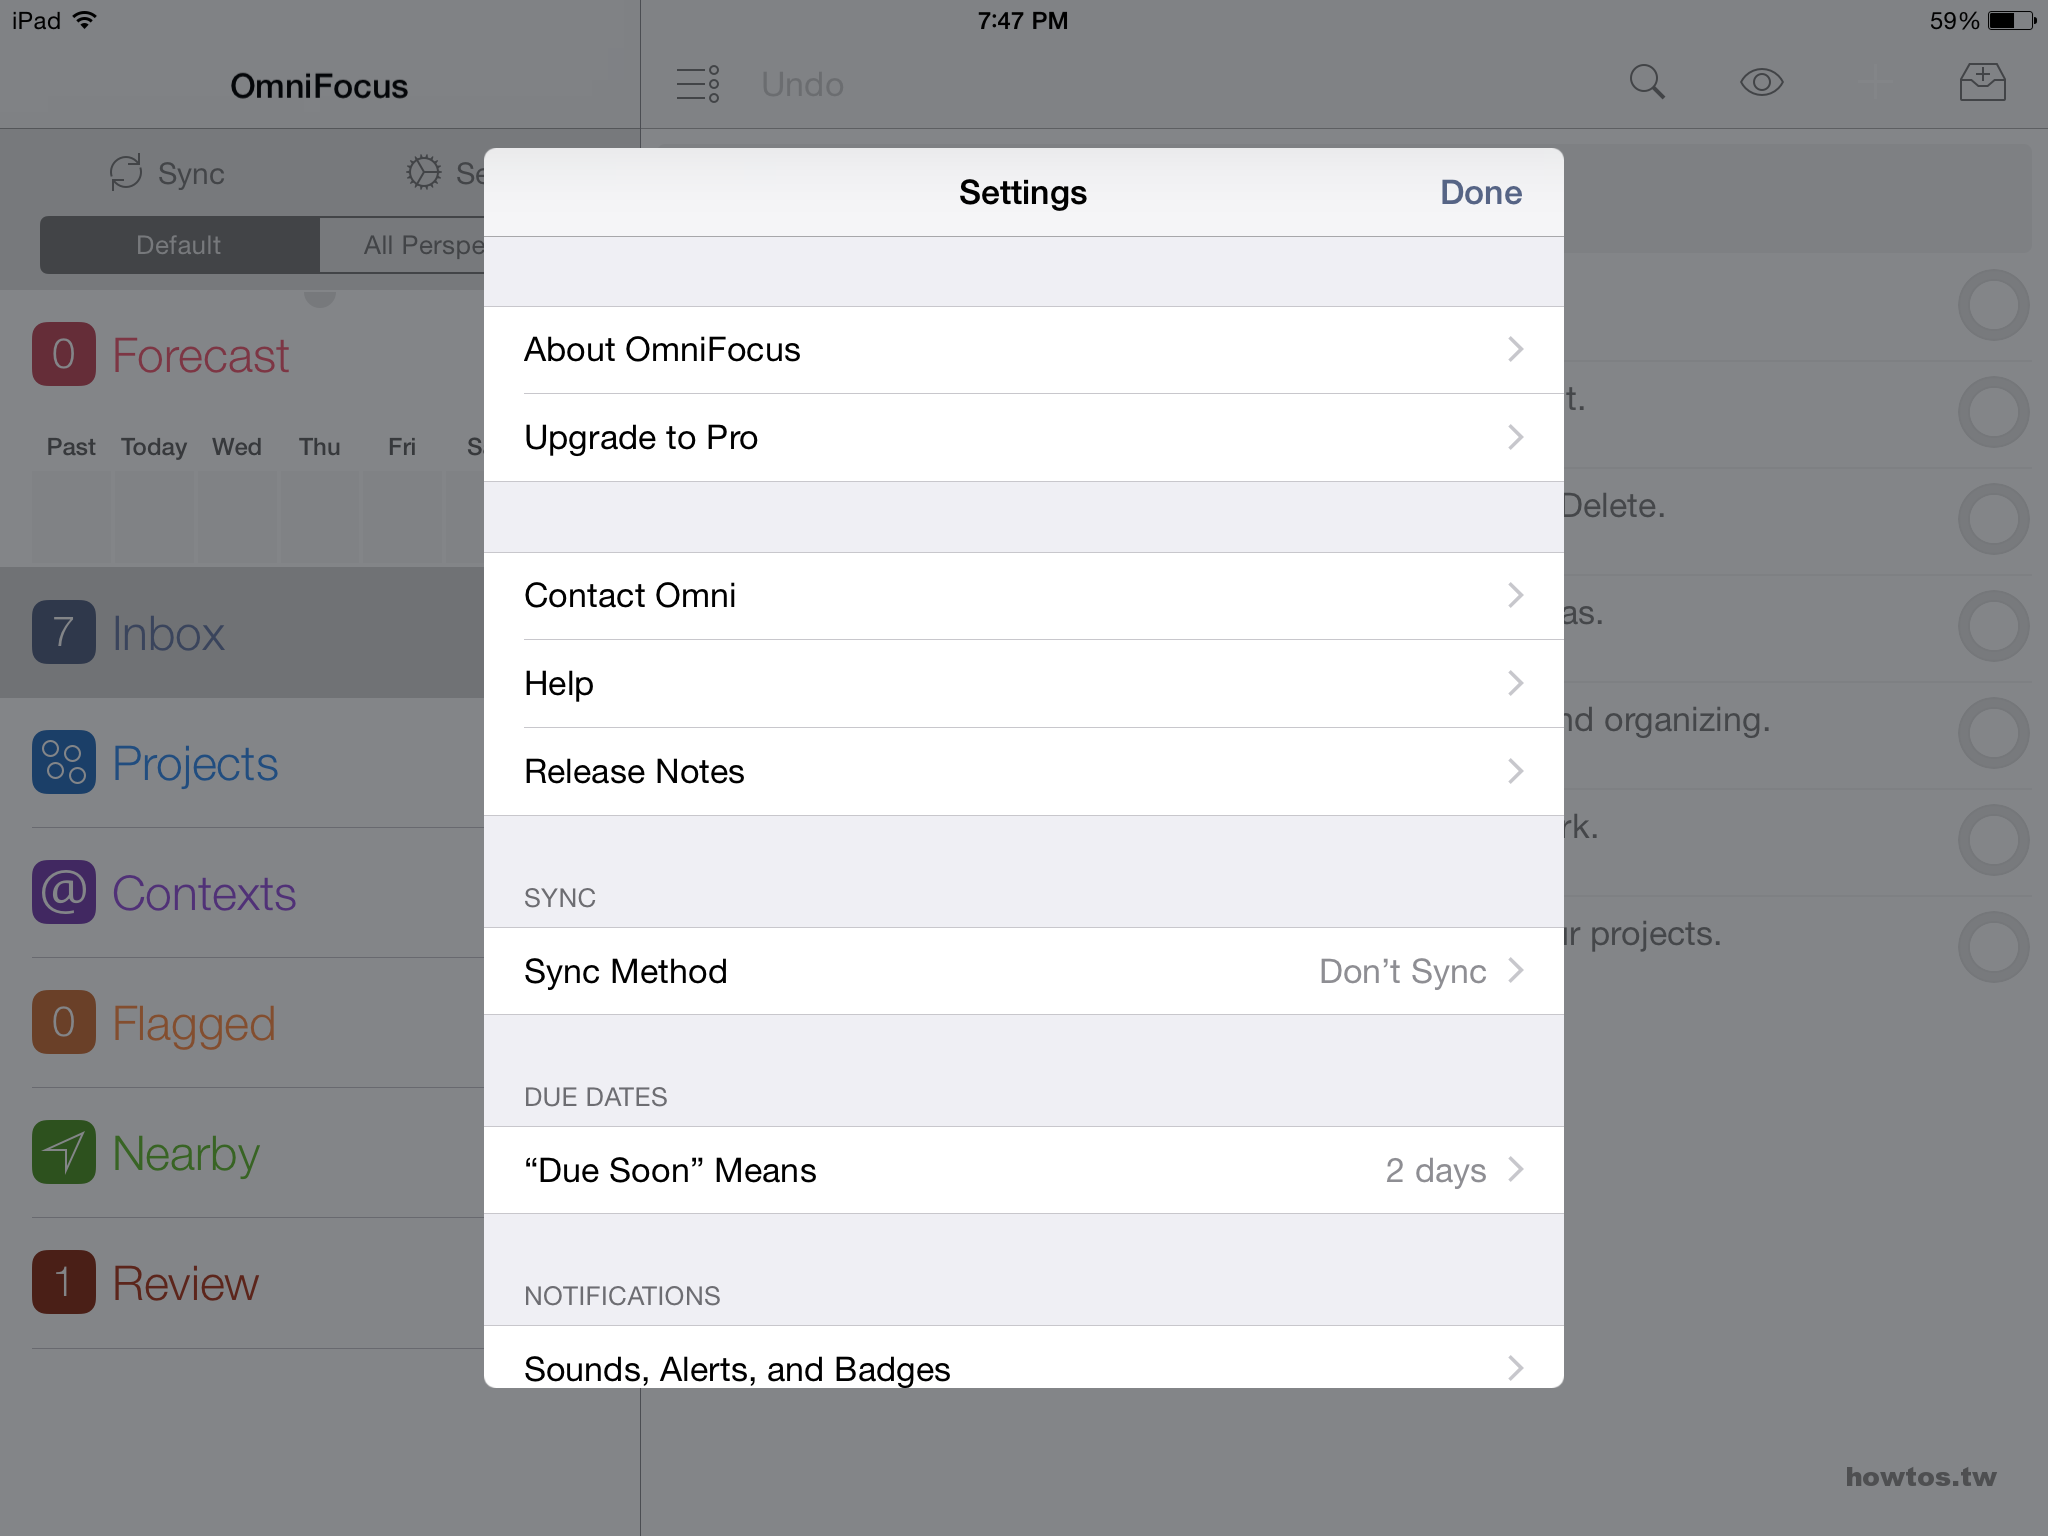Check the battery indicator icon

2012,20
